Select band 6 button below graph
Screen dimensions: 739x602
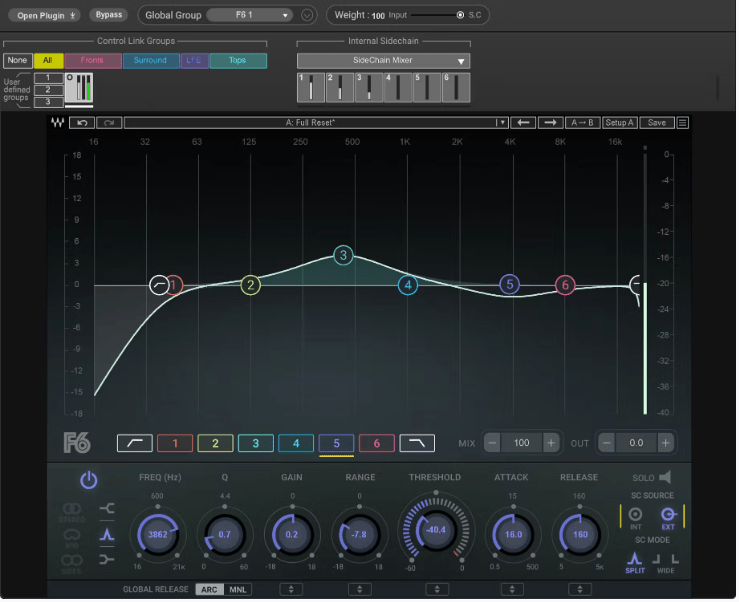(x=377, y=444)
